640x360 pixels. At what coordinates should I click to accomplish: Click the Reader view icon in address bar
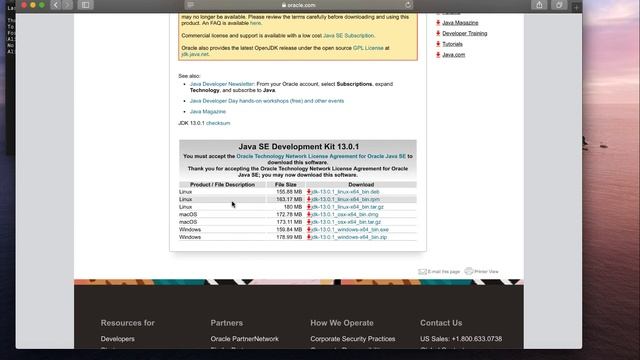pyautogui.click(x=191, y=5)
